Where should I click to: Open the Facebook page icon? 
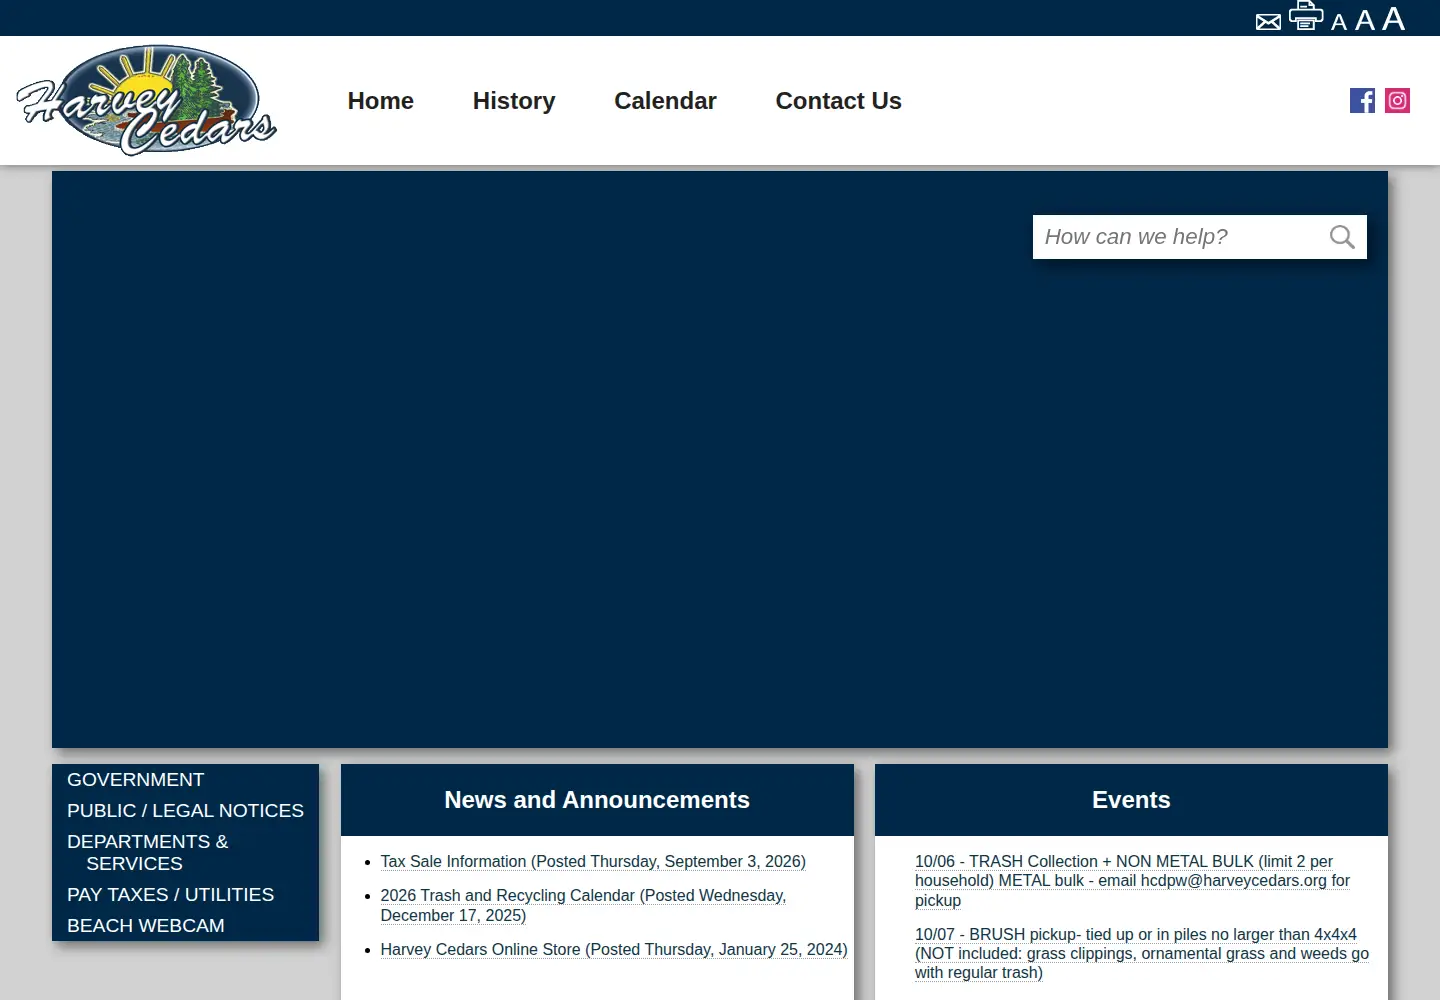coord(1362,100)
